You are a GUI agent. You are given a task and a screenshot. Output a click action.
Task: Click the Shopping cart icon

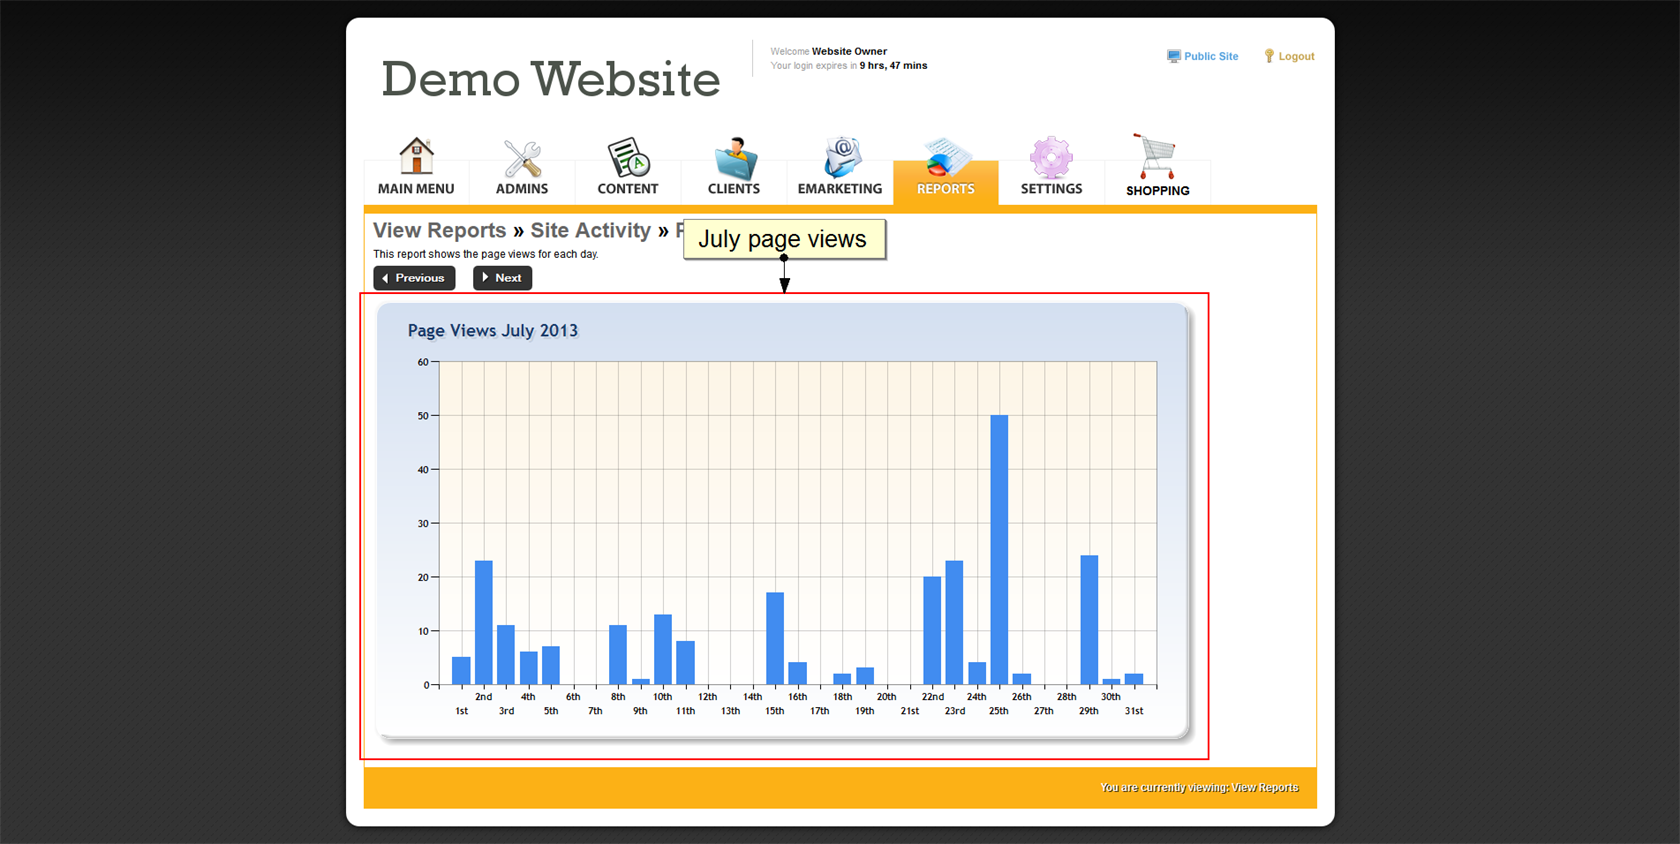pyautogui.click(x=1155, y=157)
